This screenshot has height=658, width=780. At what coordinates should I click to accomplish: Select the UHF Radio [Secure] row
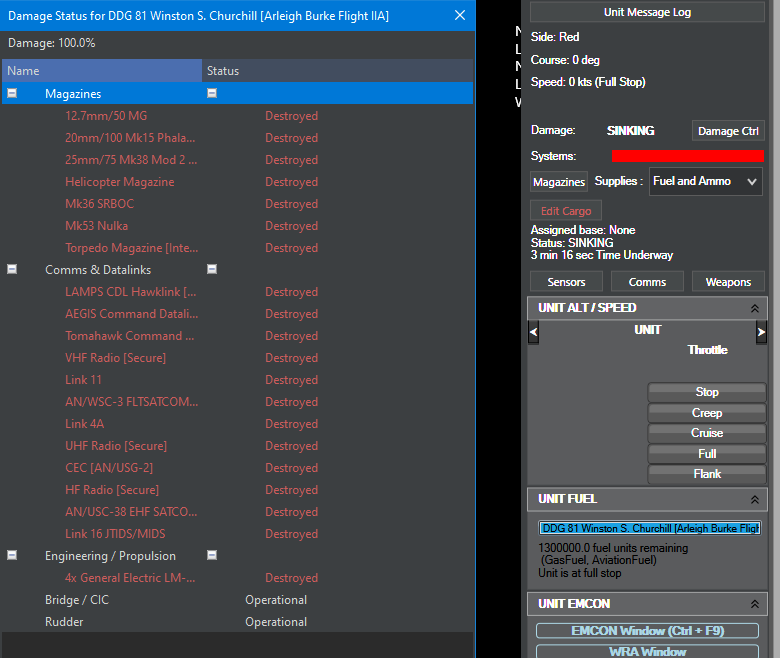(x=237, y=446)
